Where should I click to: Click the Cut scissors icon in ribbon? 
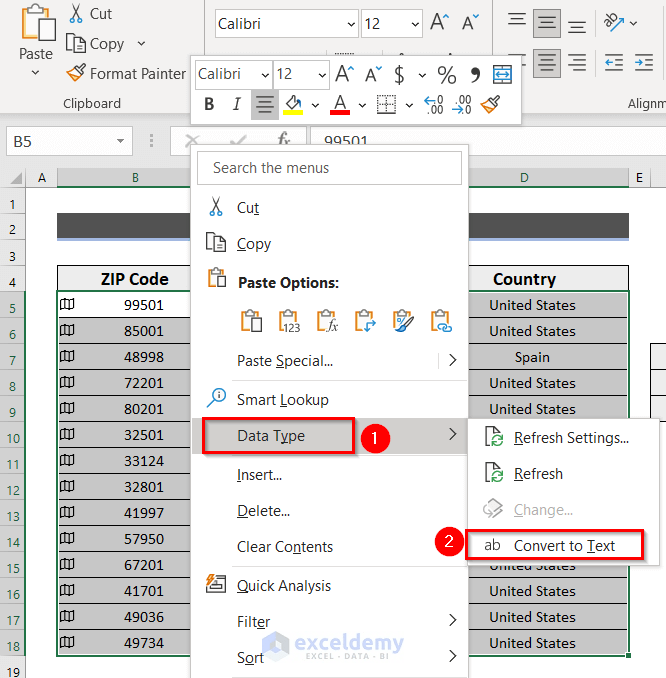[x=76, y=13]
